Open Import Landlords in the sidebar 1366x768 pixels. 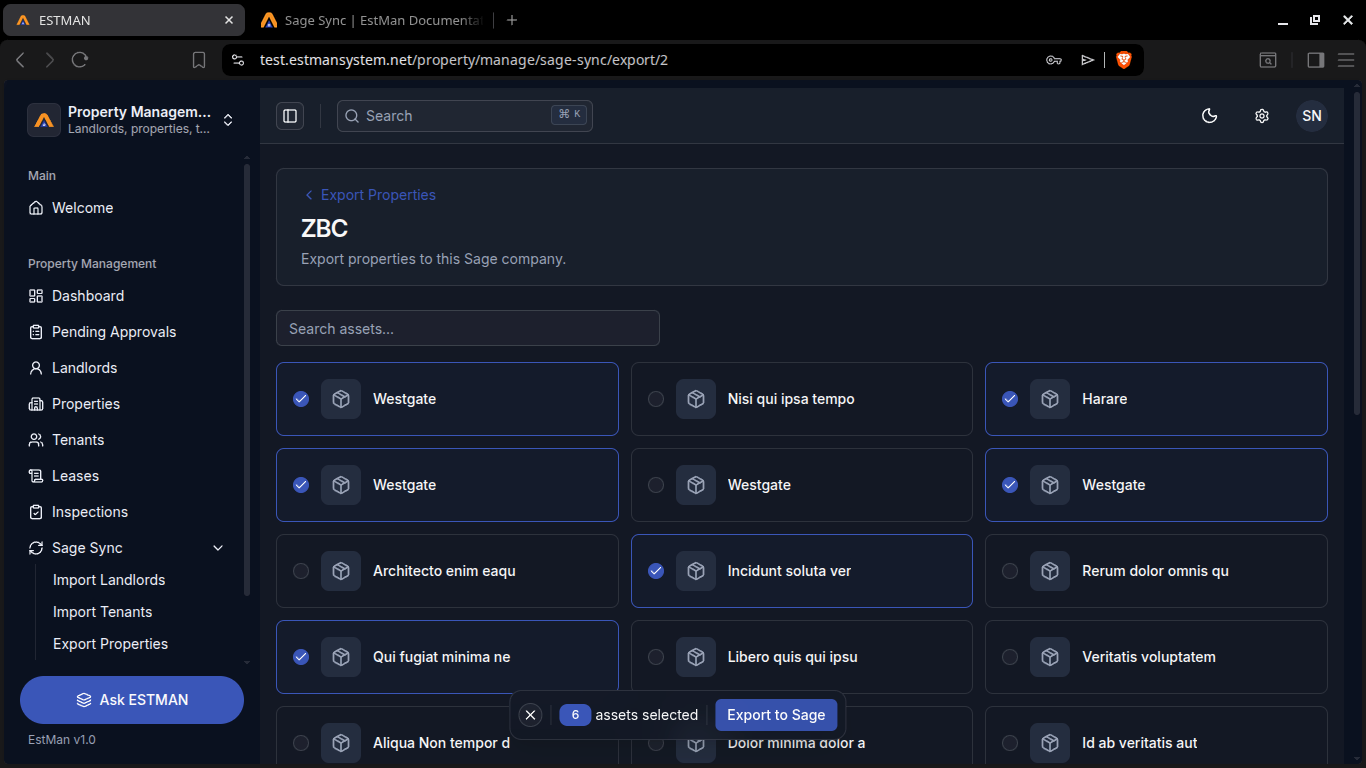[109, 580]
